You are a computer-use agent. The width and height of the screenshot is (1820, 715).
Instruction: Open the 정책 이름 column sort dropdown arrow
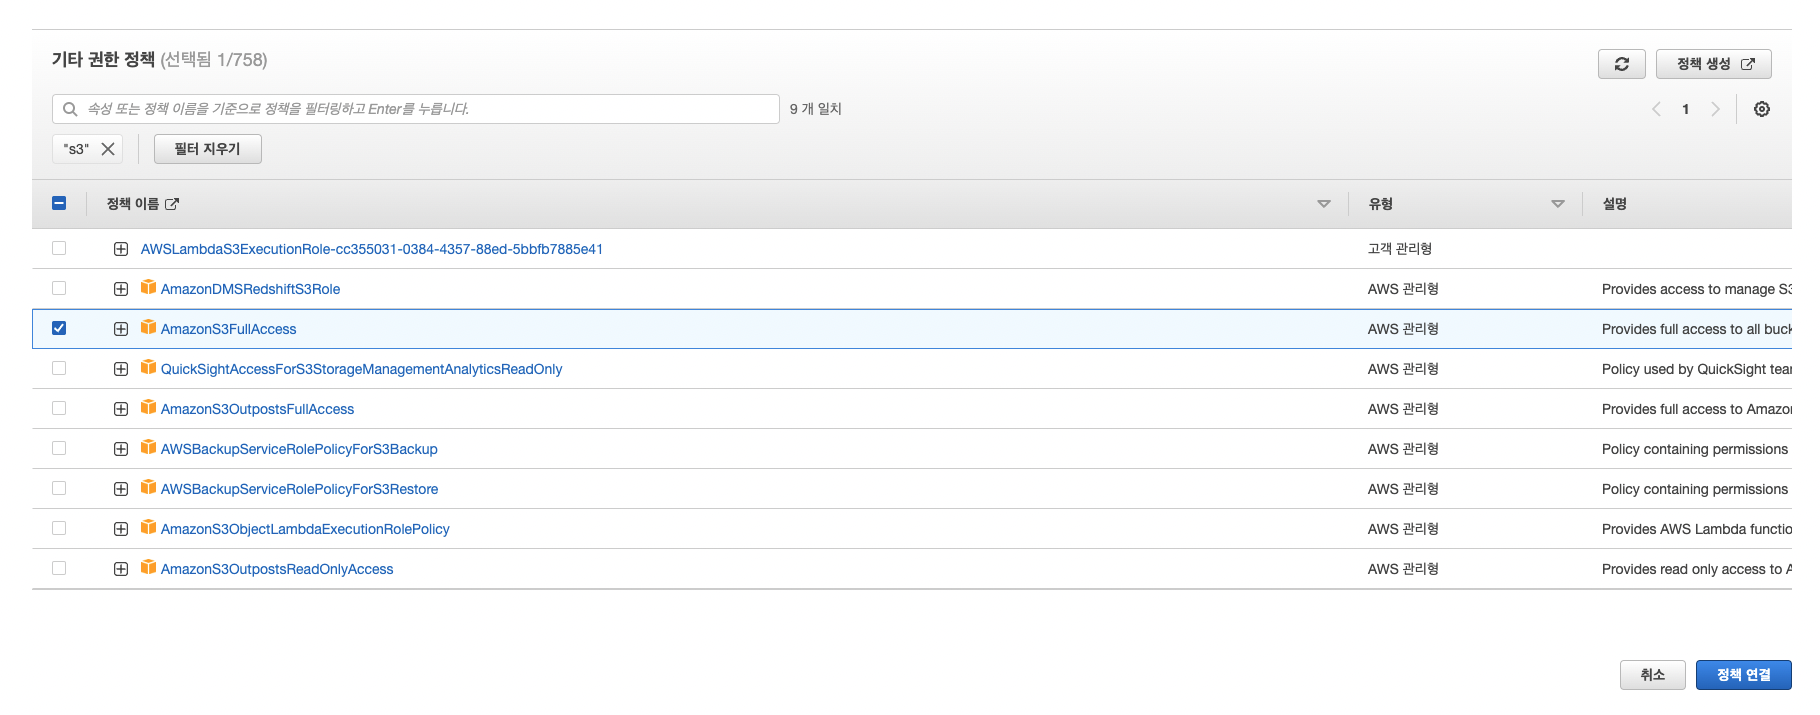coord(1324,204)
